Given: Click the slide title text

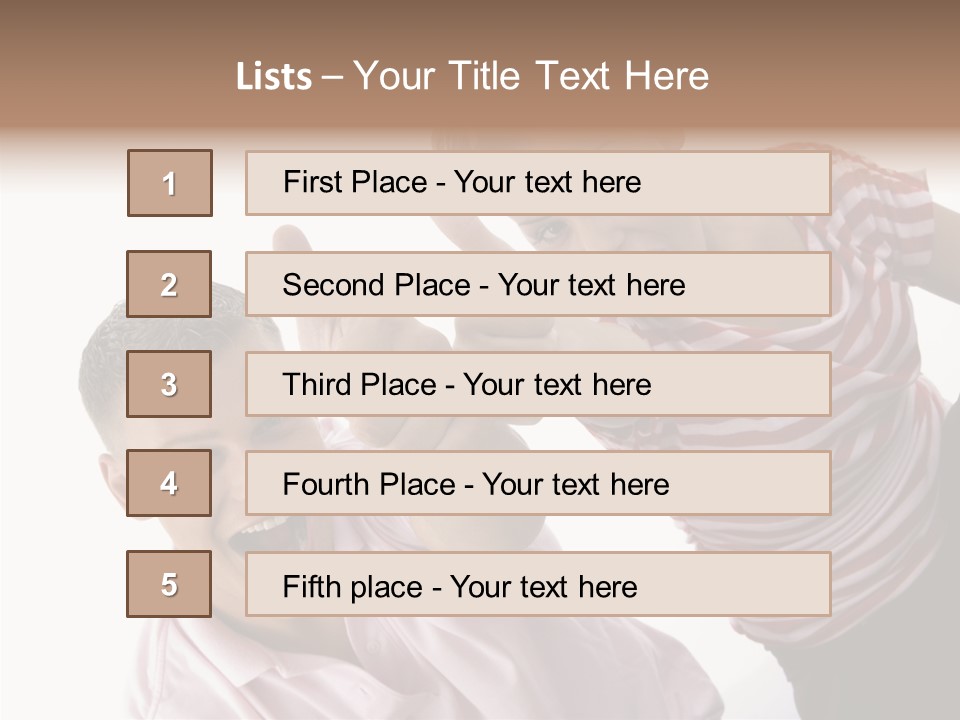Looking at the screenshot, I should click(472, 76).
